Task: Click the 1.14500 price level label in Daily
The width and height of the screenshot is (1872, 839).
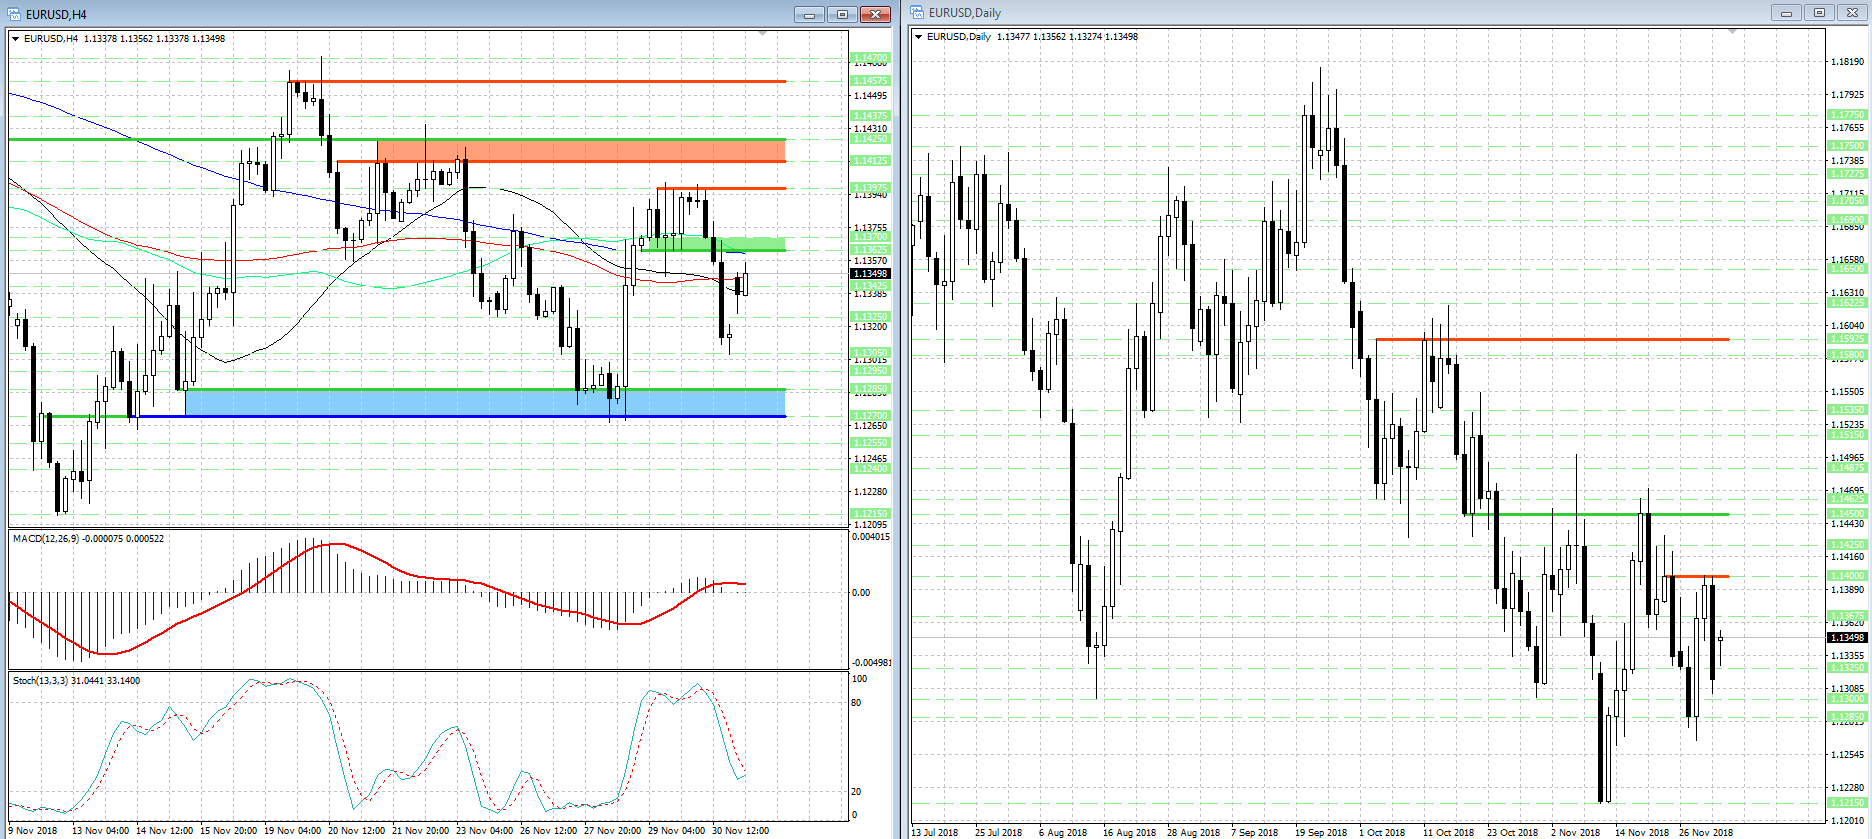Action: click(1847, 514)
